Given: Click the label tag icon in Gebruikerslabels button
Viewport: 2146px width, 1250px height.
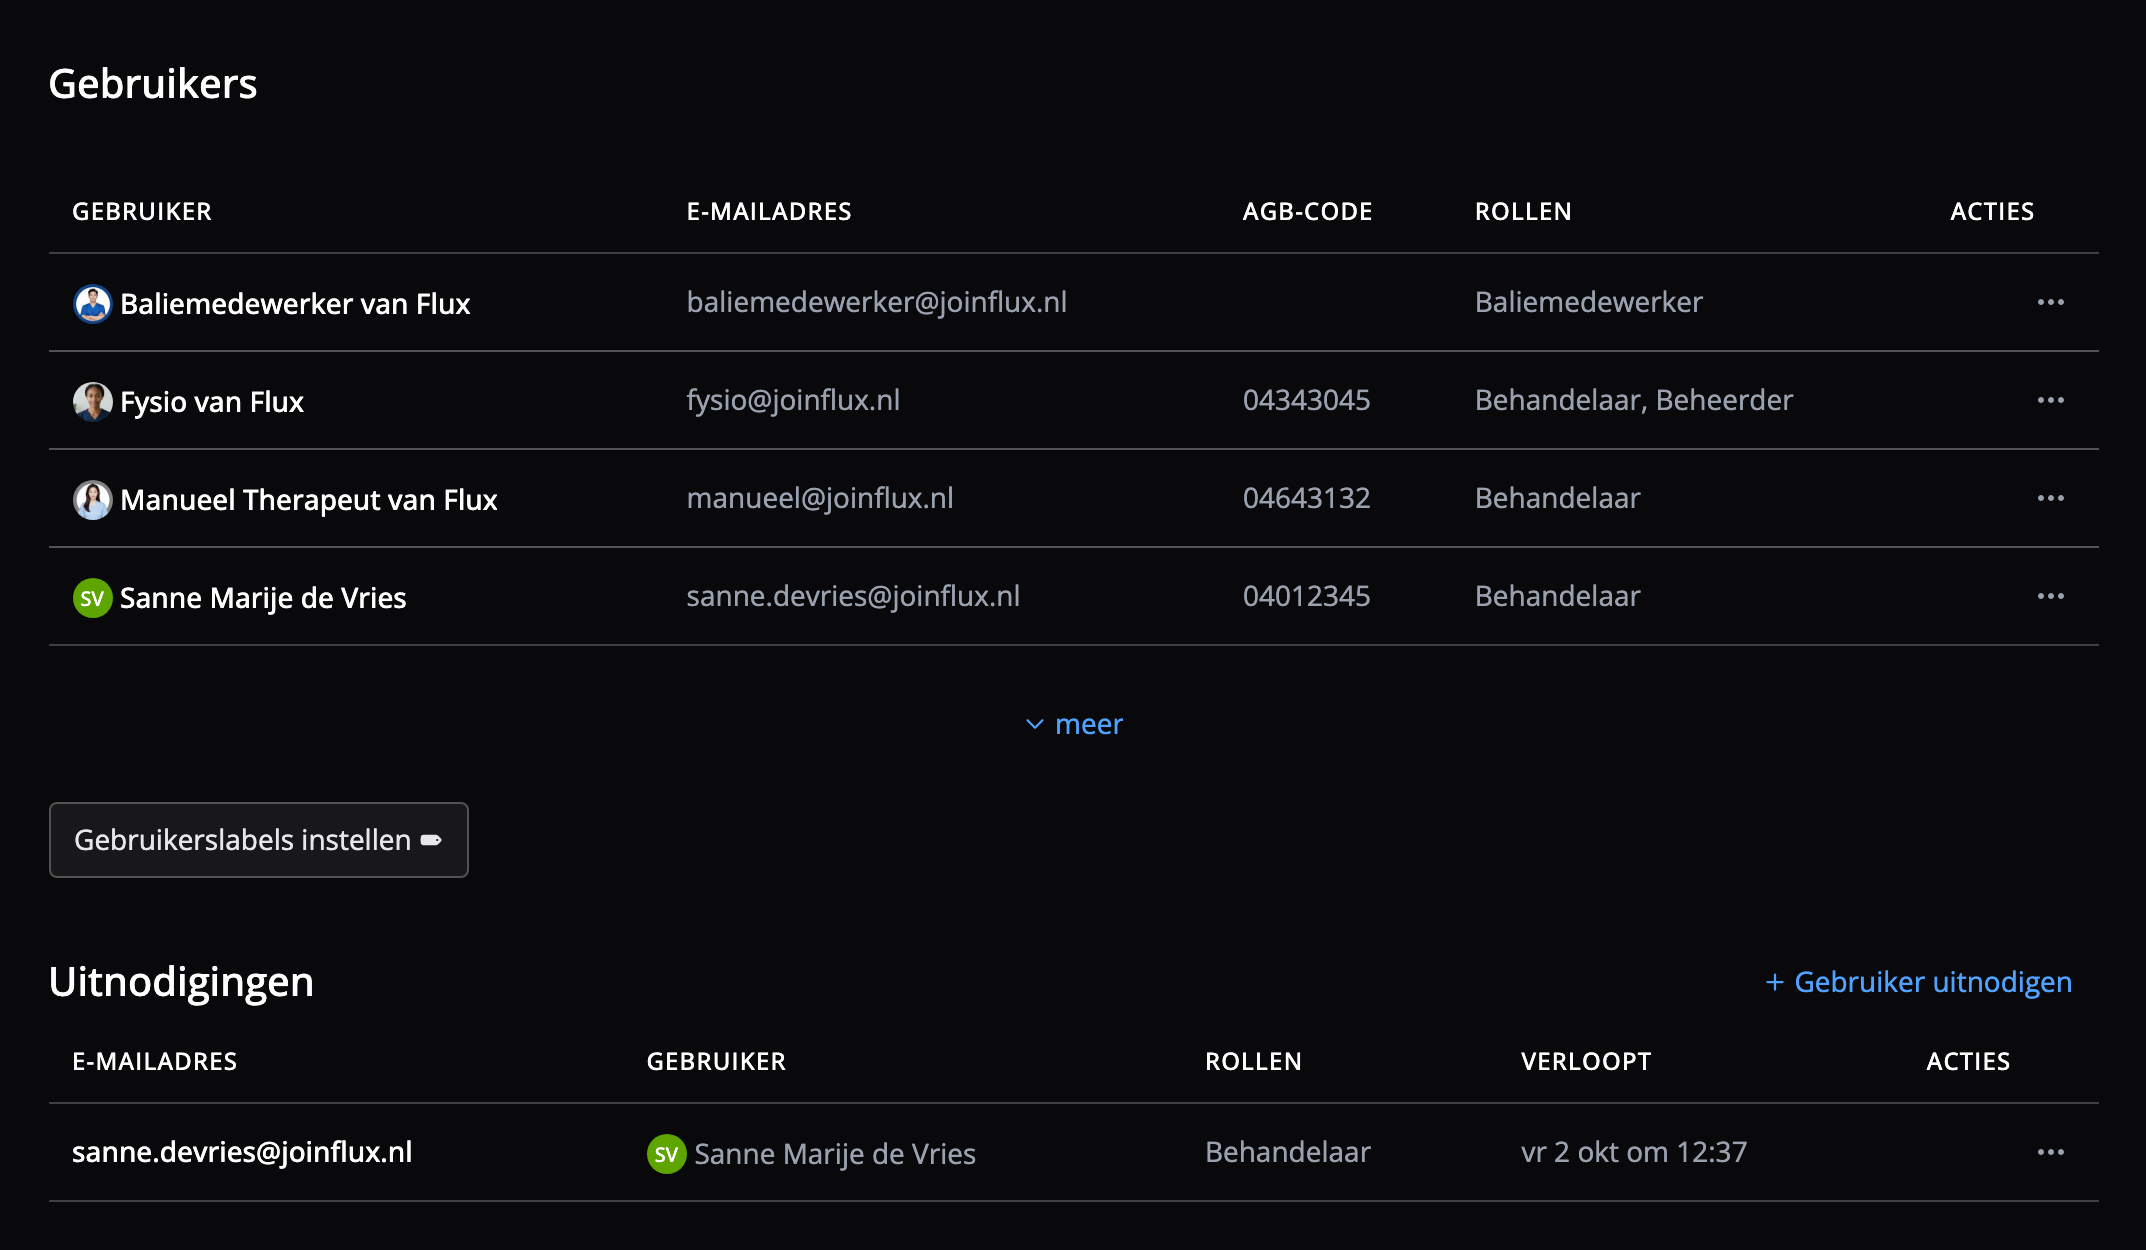Looking at the screenshot, I should tap(431, 840).
